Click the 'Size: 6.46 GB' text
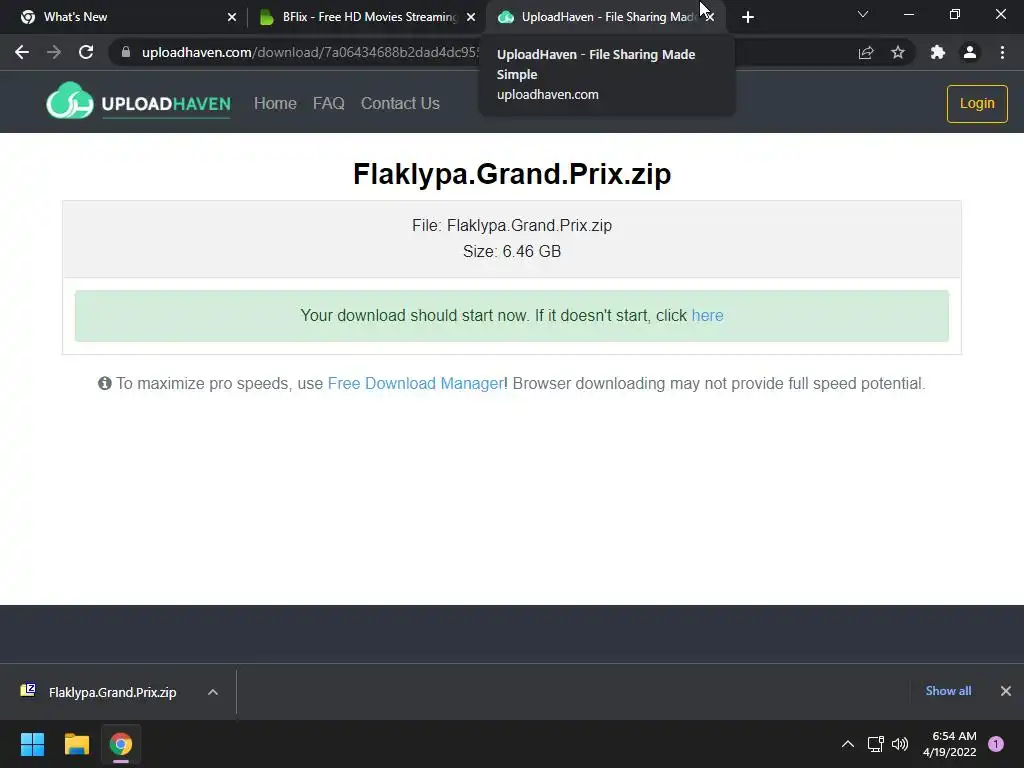 point(512,251)
